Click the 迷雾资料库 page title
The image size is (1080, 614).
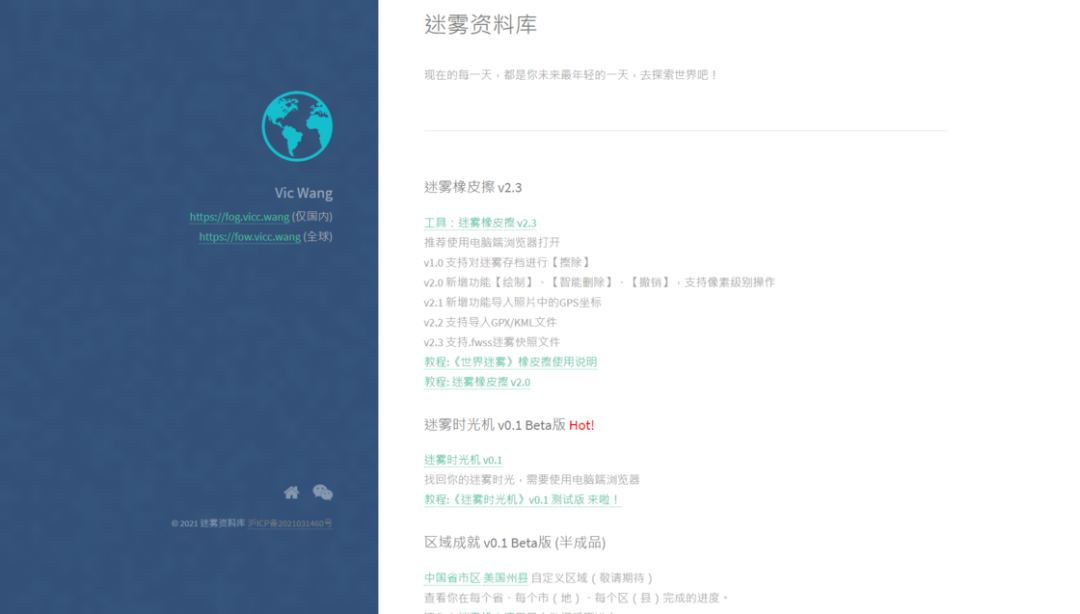tap(480, 25)
